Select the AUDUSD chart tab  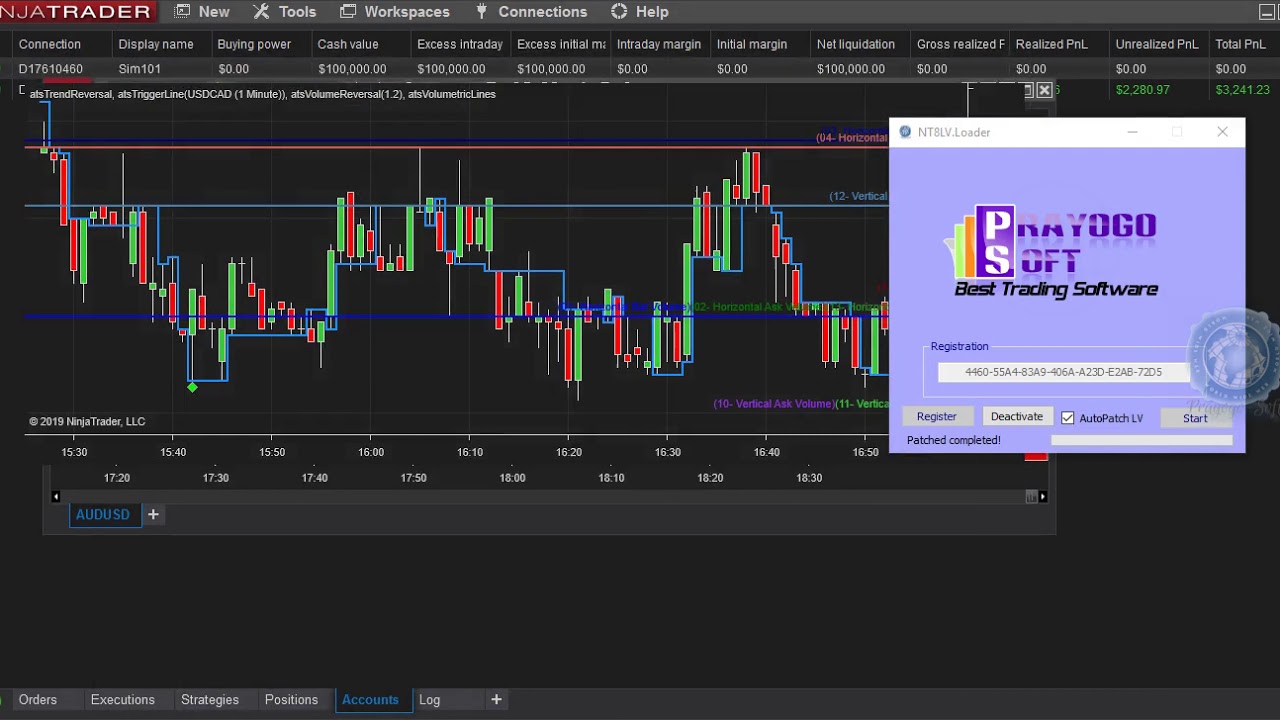click(103, 514)
